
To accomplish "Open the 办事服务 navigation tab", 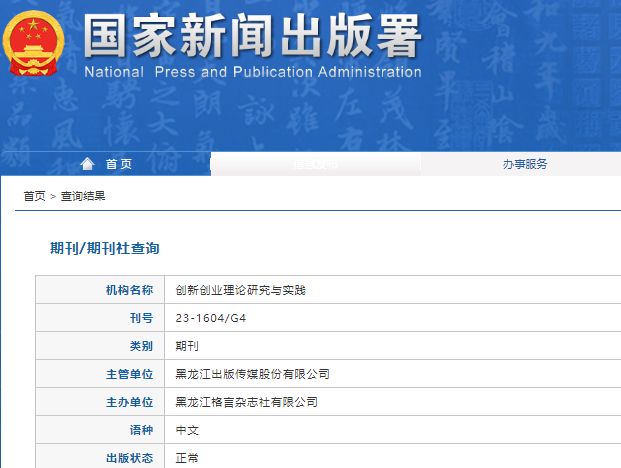I will 524,164.
